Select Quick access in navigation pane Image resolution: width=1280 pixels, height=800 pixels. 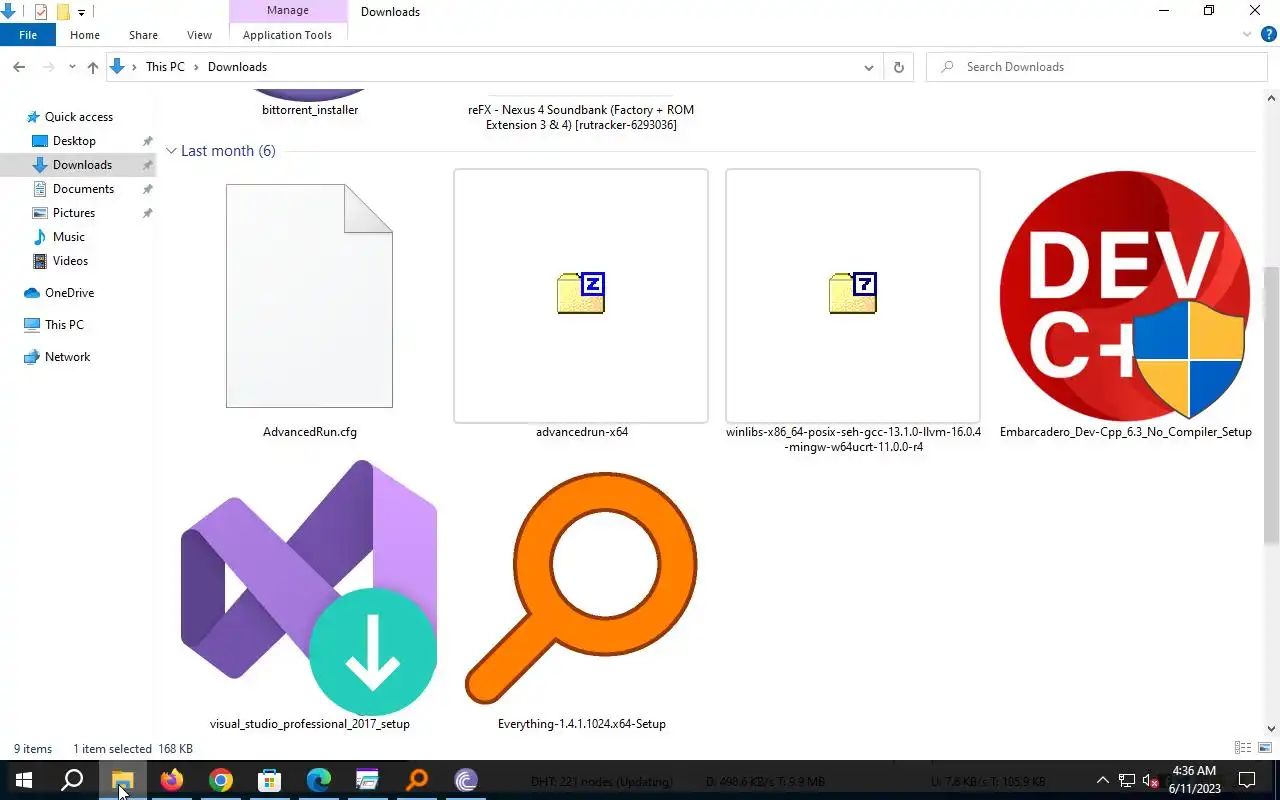coord(79,117)
